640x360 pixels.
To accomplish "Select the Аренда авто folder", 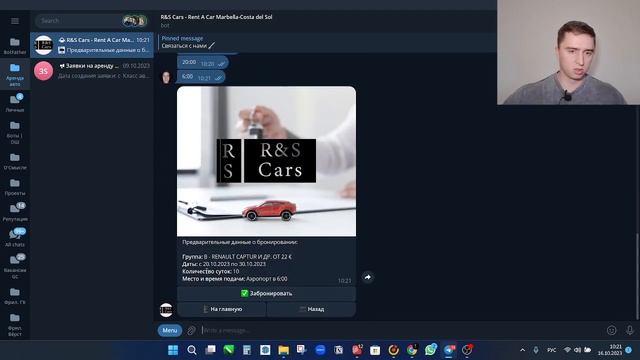I will (x=15, y=74).
